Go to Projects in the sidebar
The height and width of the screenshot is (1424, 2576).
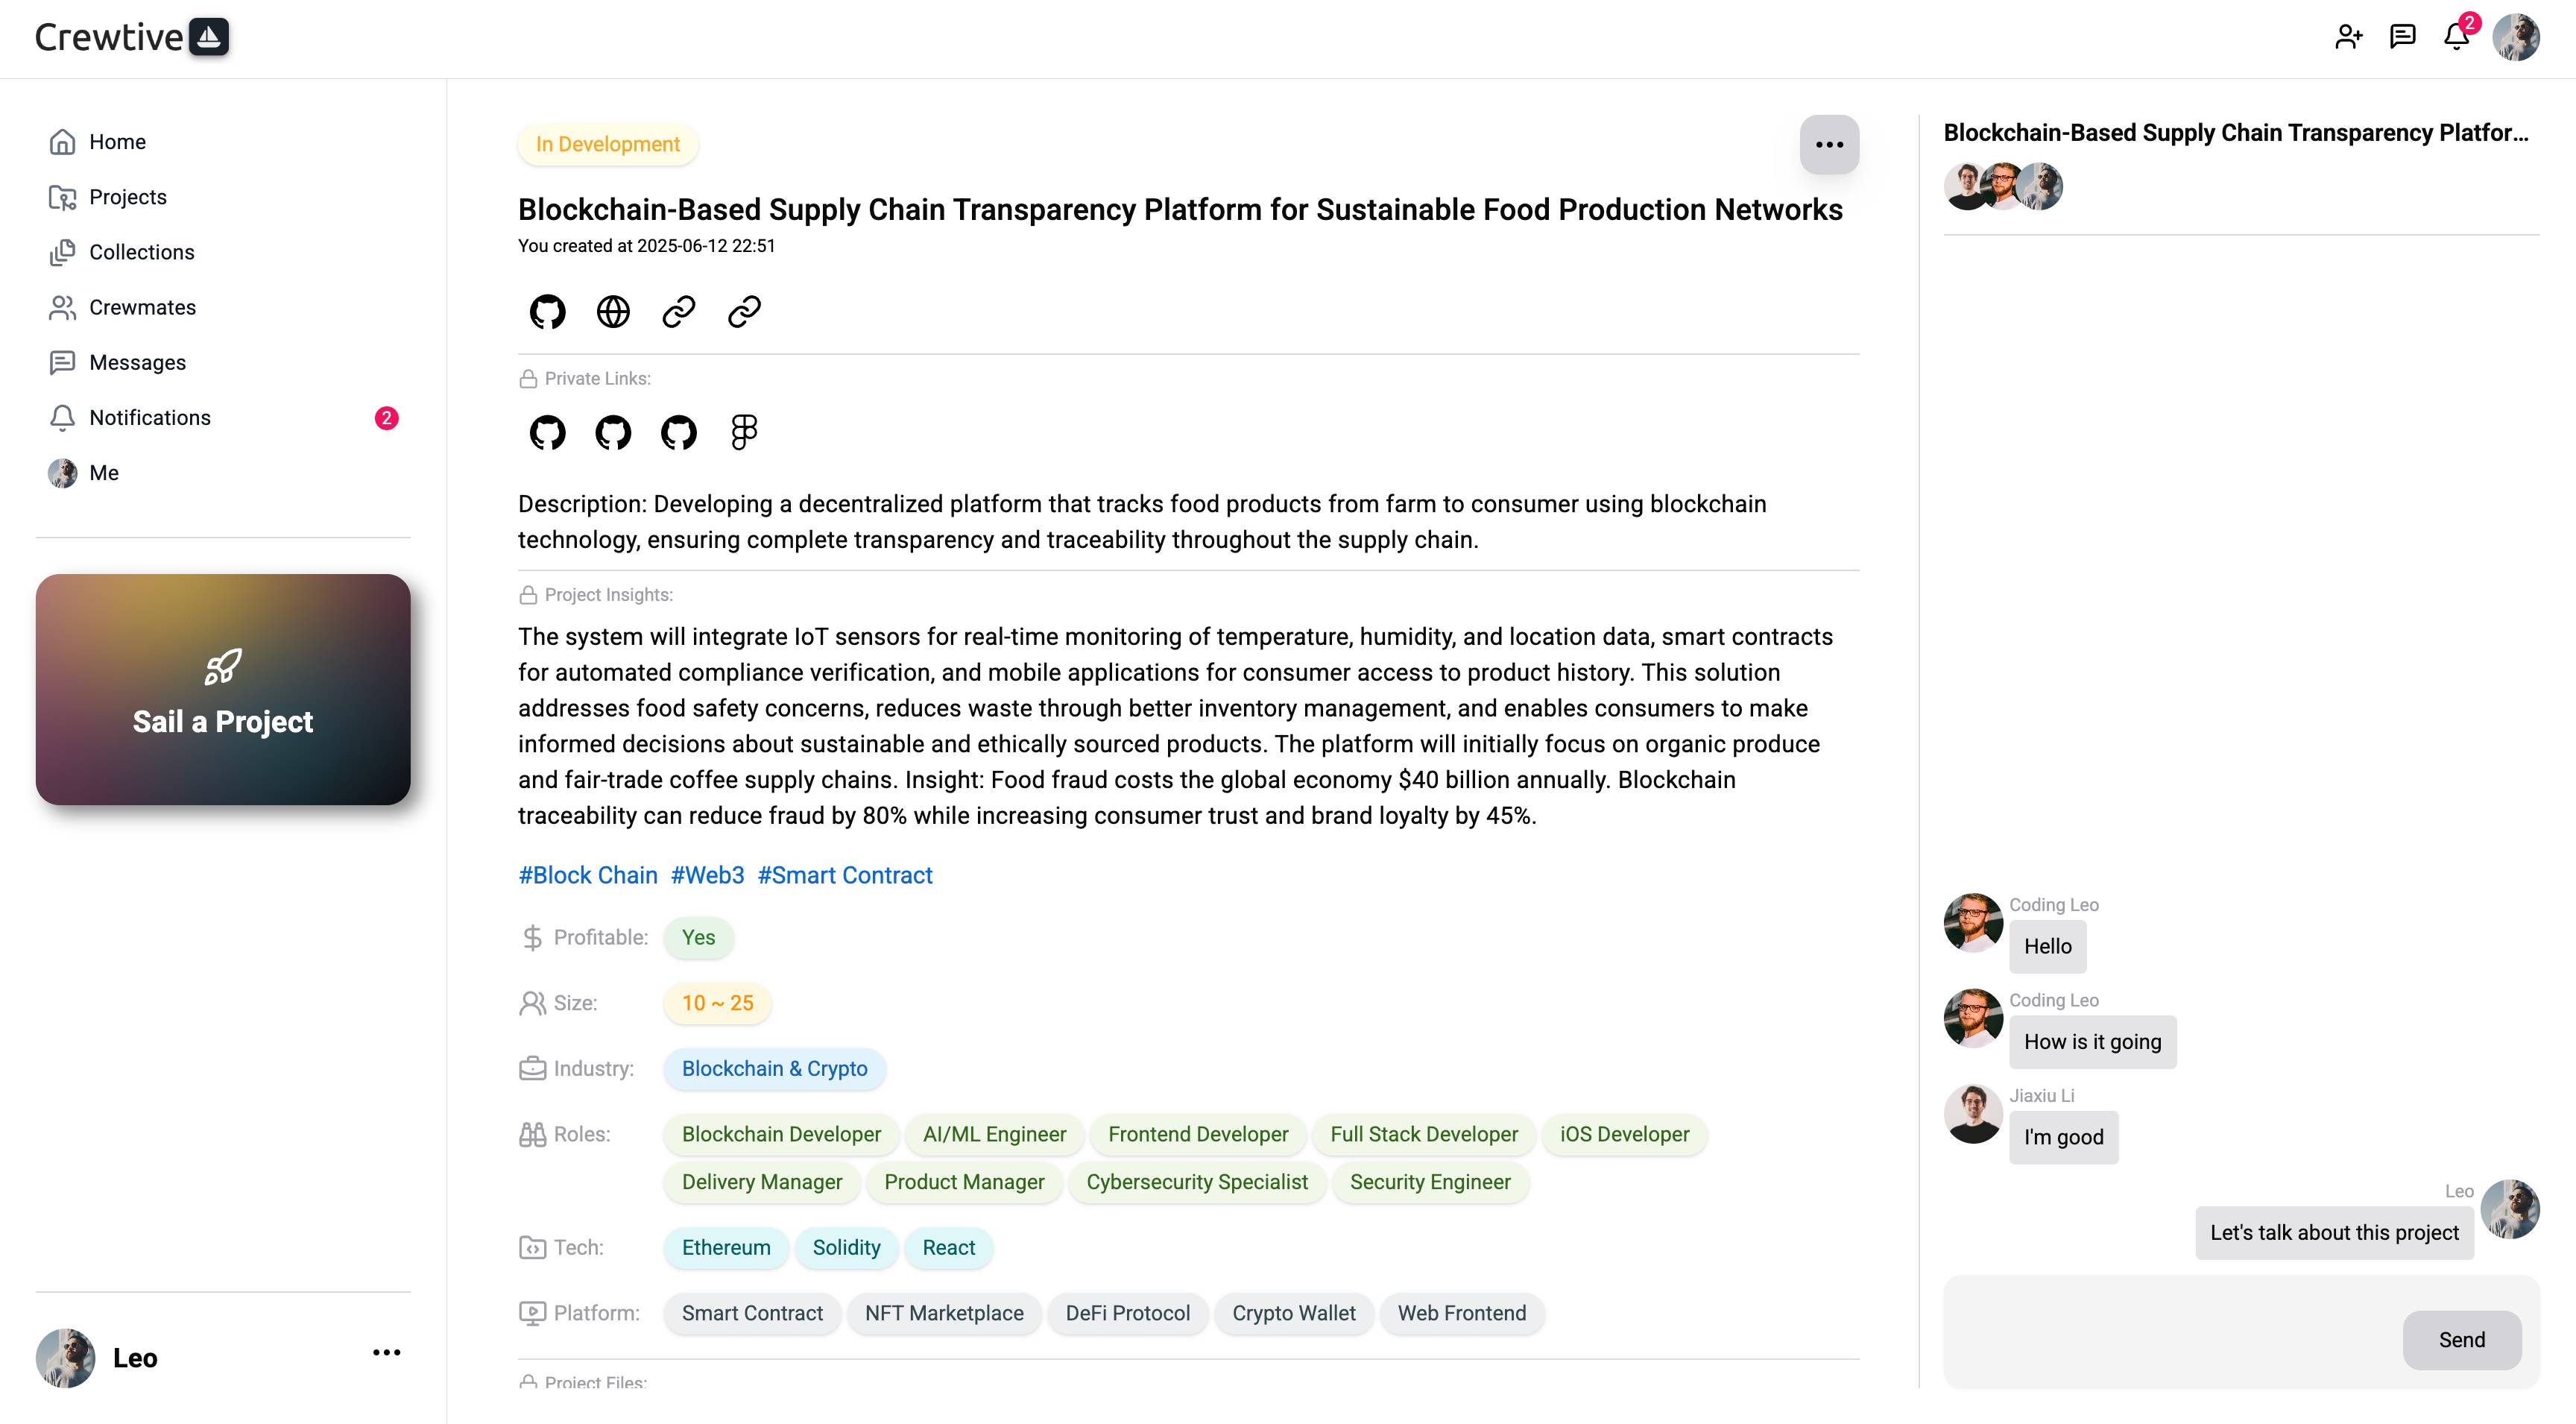127,197
